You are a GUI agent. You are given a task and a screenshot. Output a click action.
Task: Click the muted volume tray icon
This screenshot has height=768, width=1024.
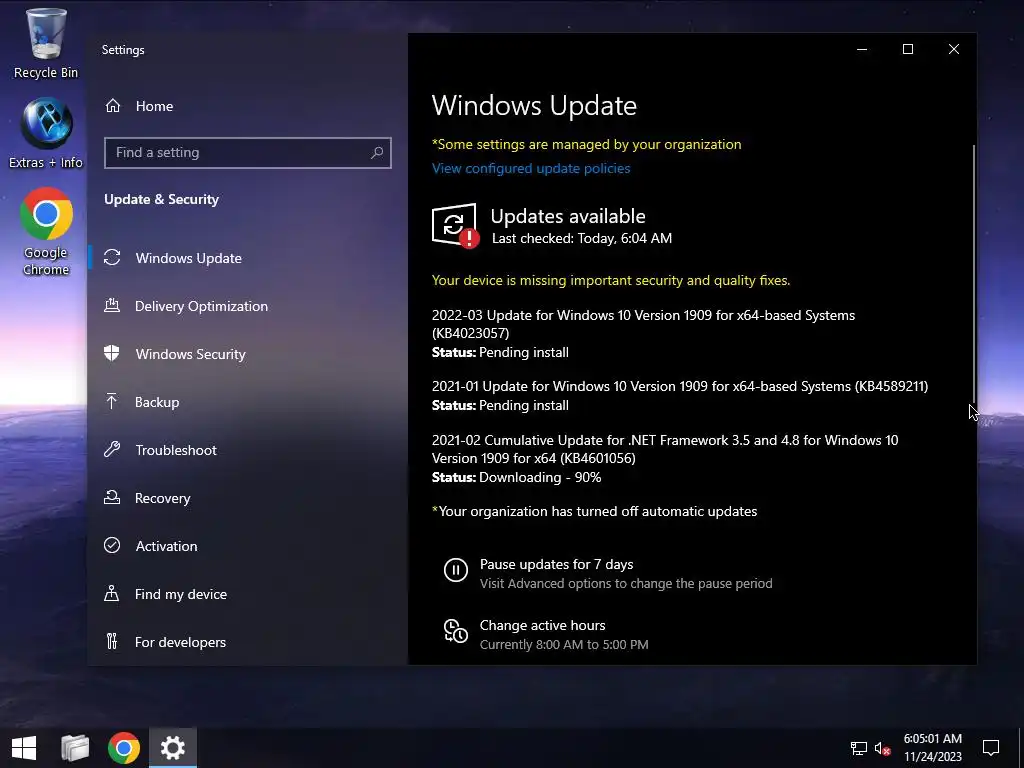883,748
